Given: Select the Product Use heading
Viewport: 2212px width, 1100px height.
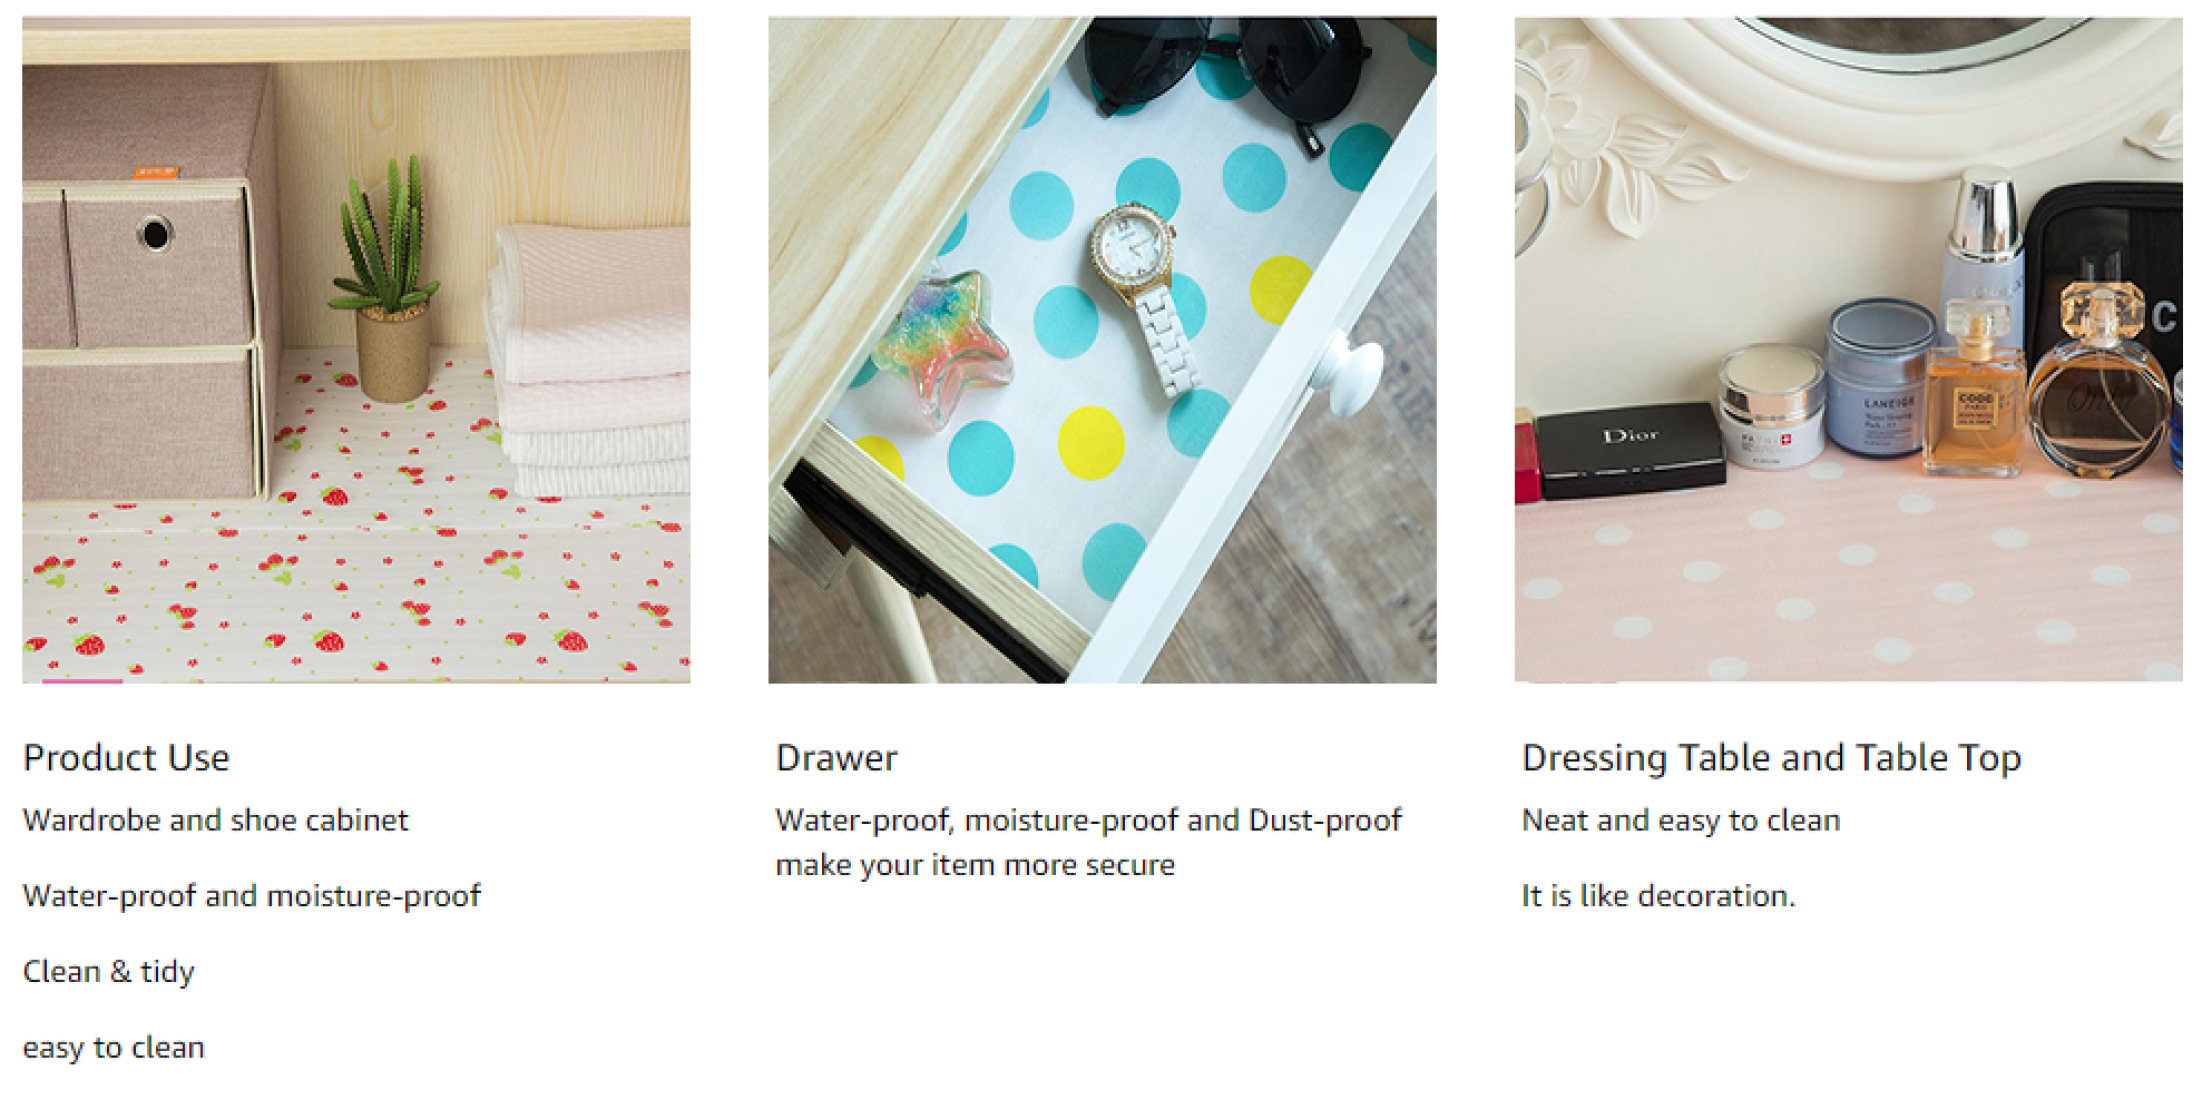Looking at the screenshot, I should [126, 758].
